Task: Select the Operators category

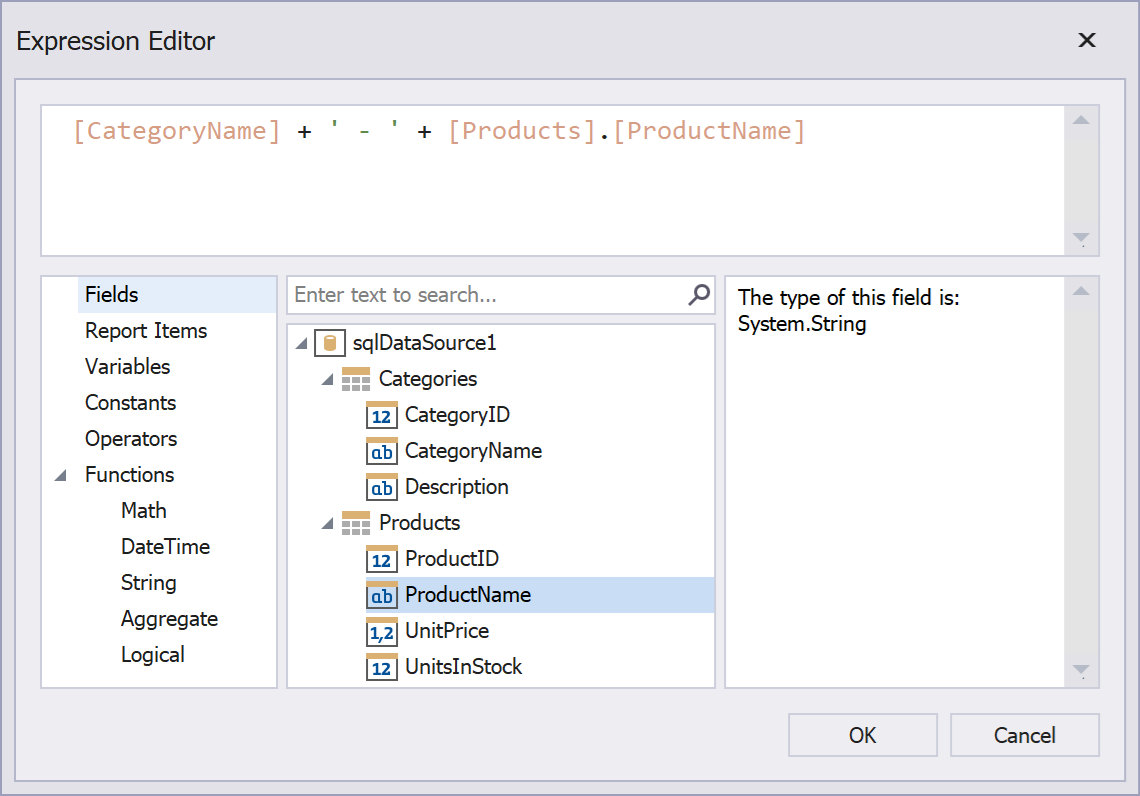Action: point(131,439)
